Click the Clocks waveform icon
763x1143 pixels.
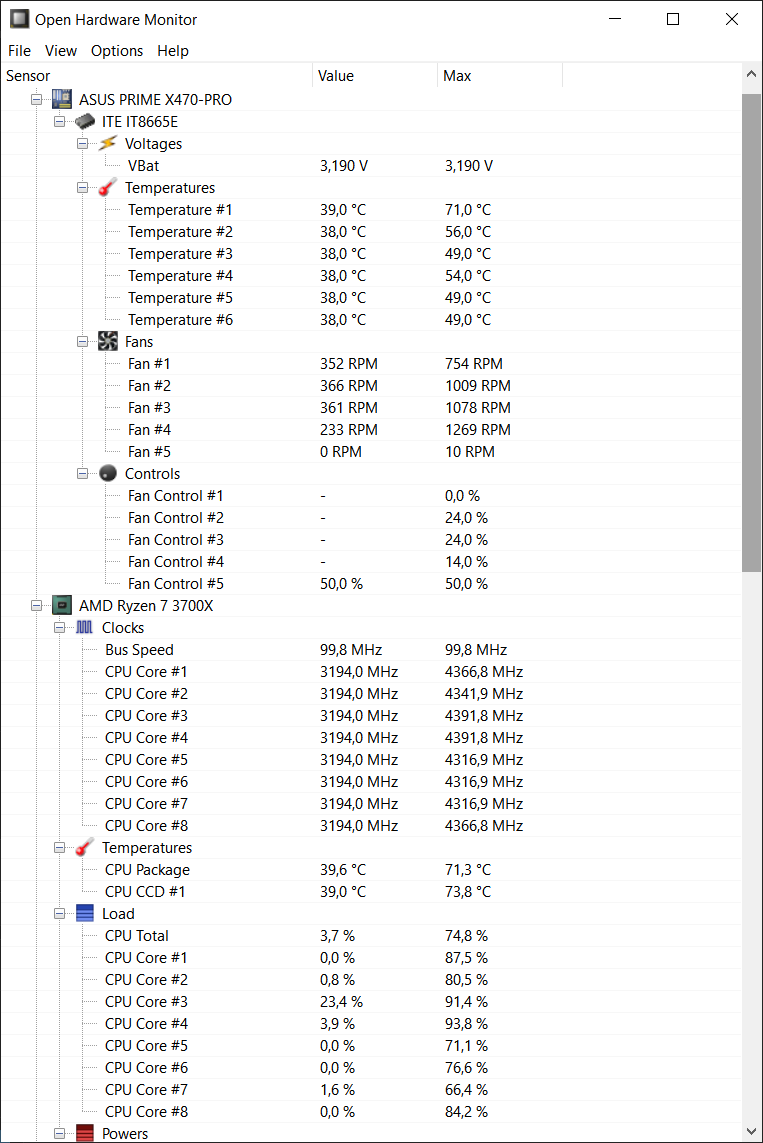click(x=85, y=627)
